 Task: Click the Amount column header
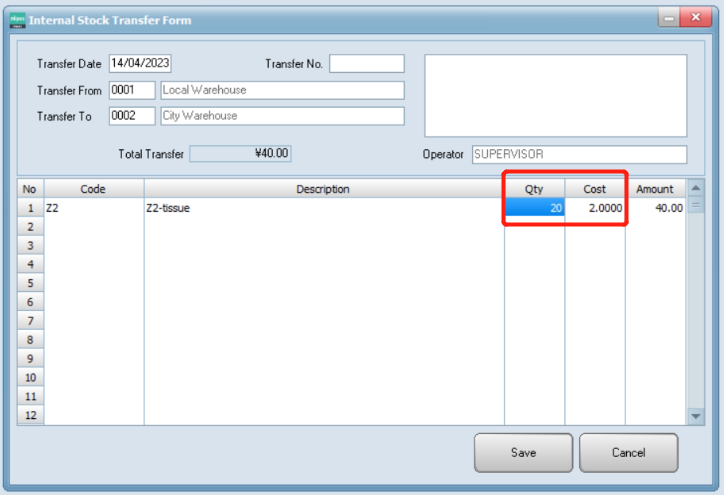click(655, 189)
